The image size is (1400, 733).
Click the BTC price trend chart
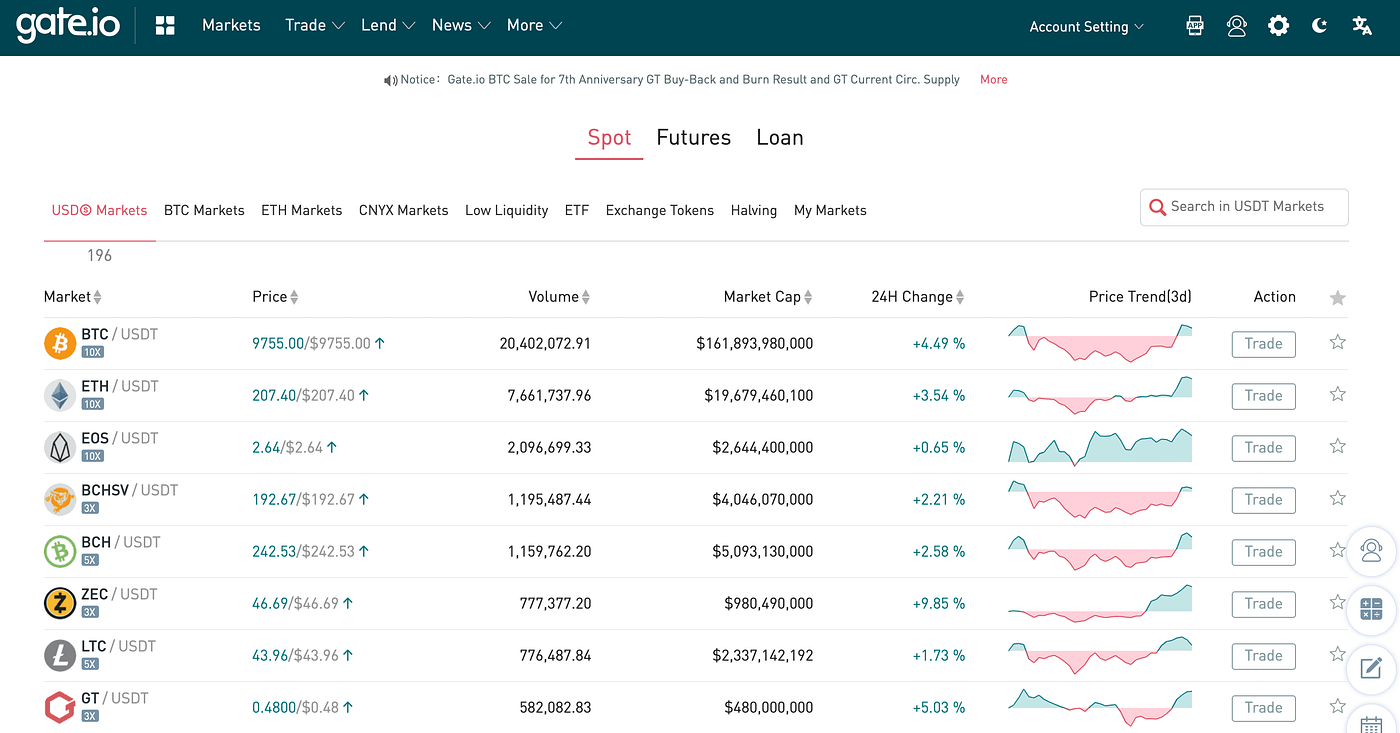click(x=1100, y=343)
